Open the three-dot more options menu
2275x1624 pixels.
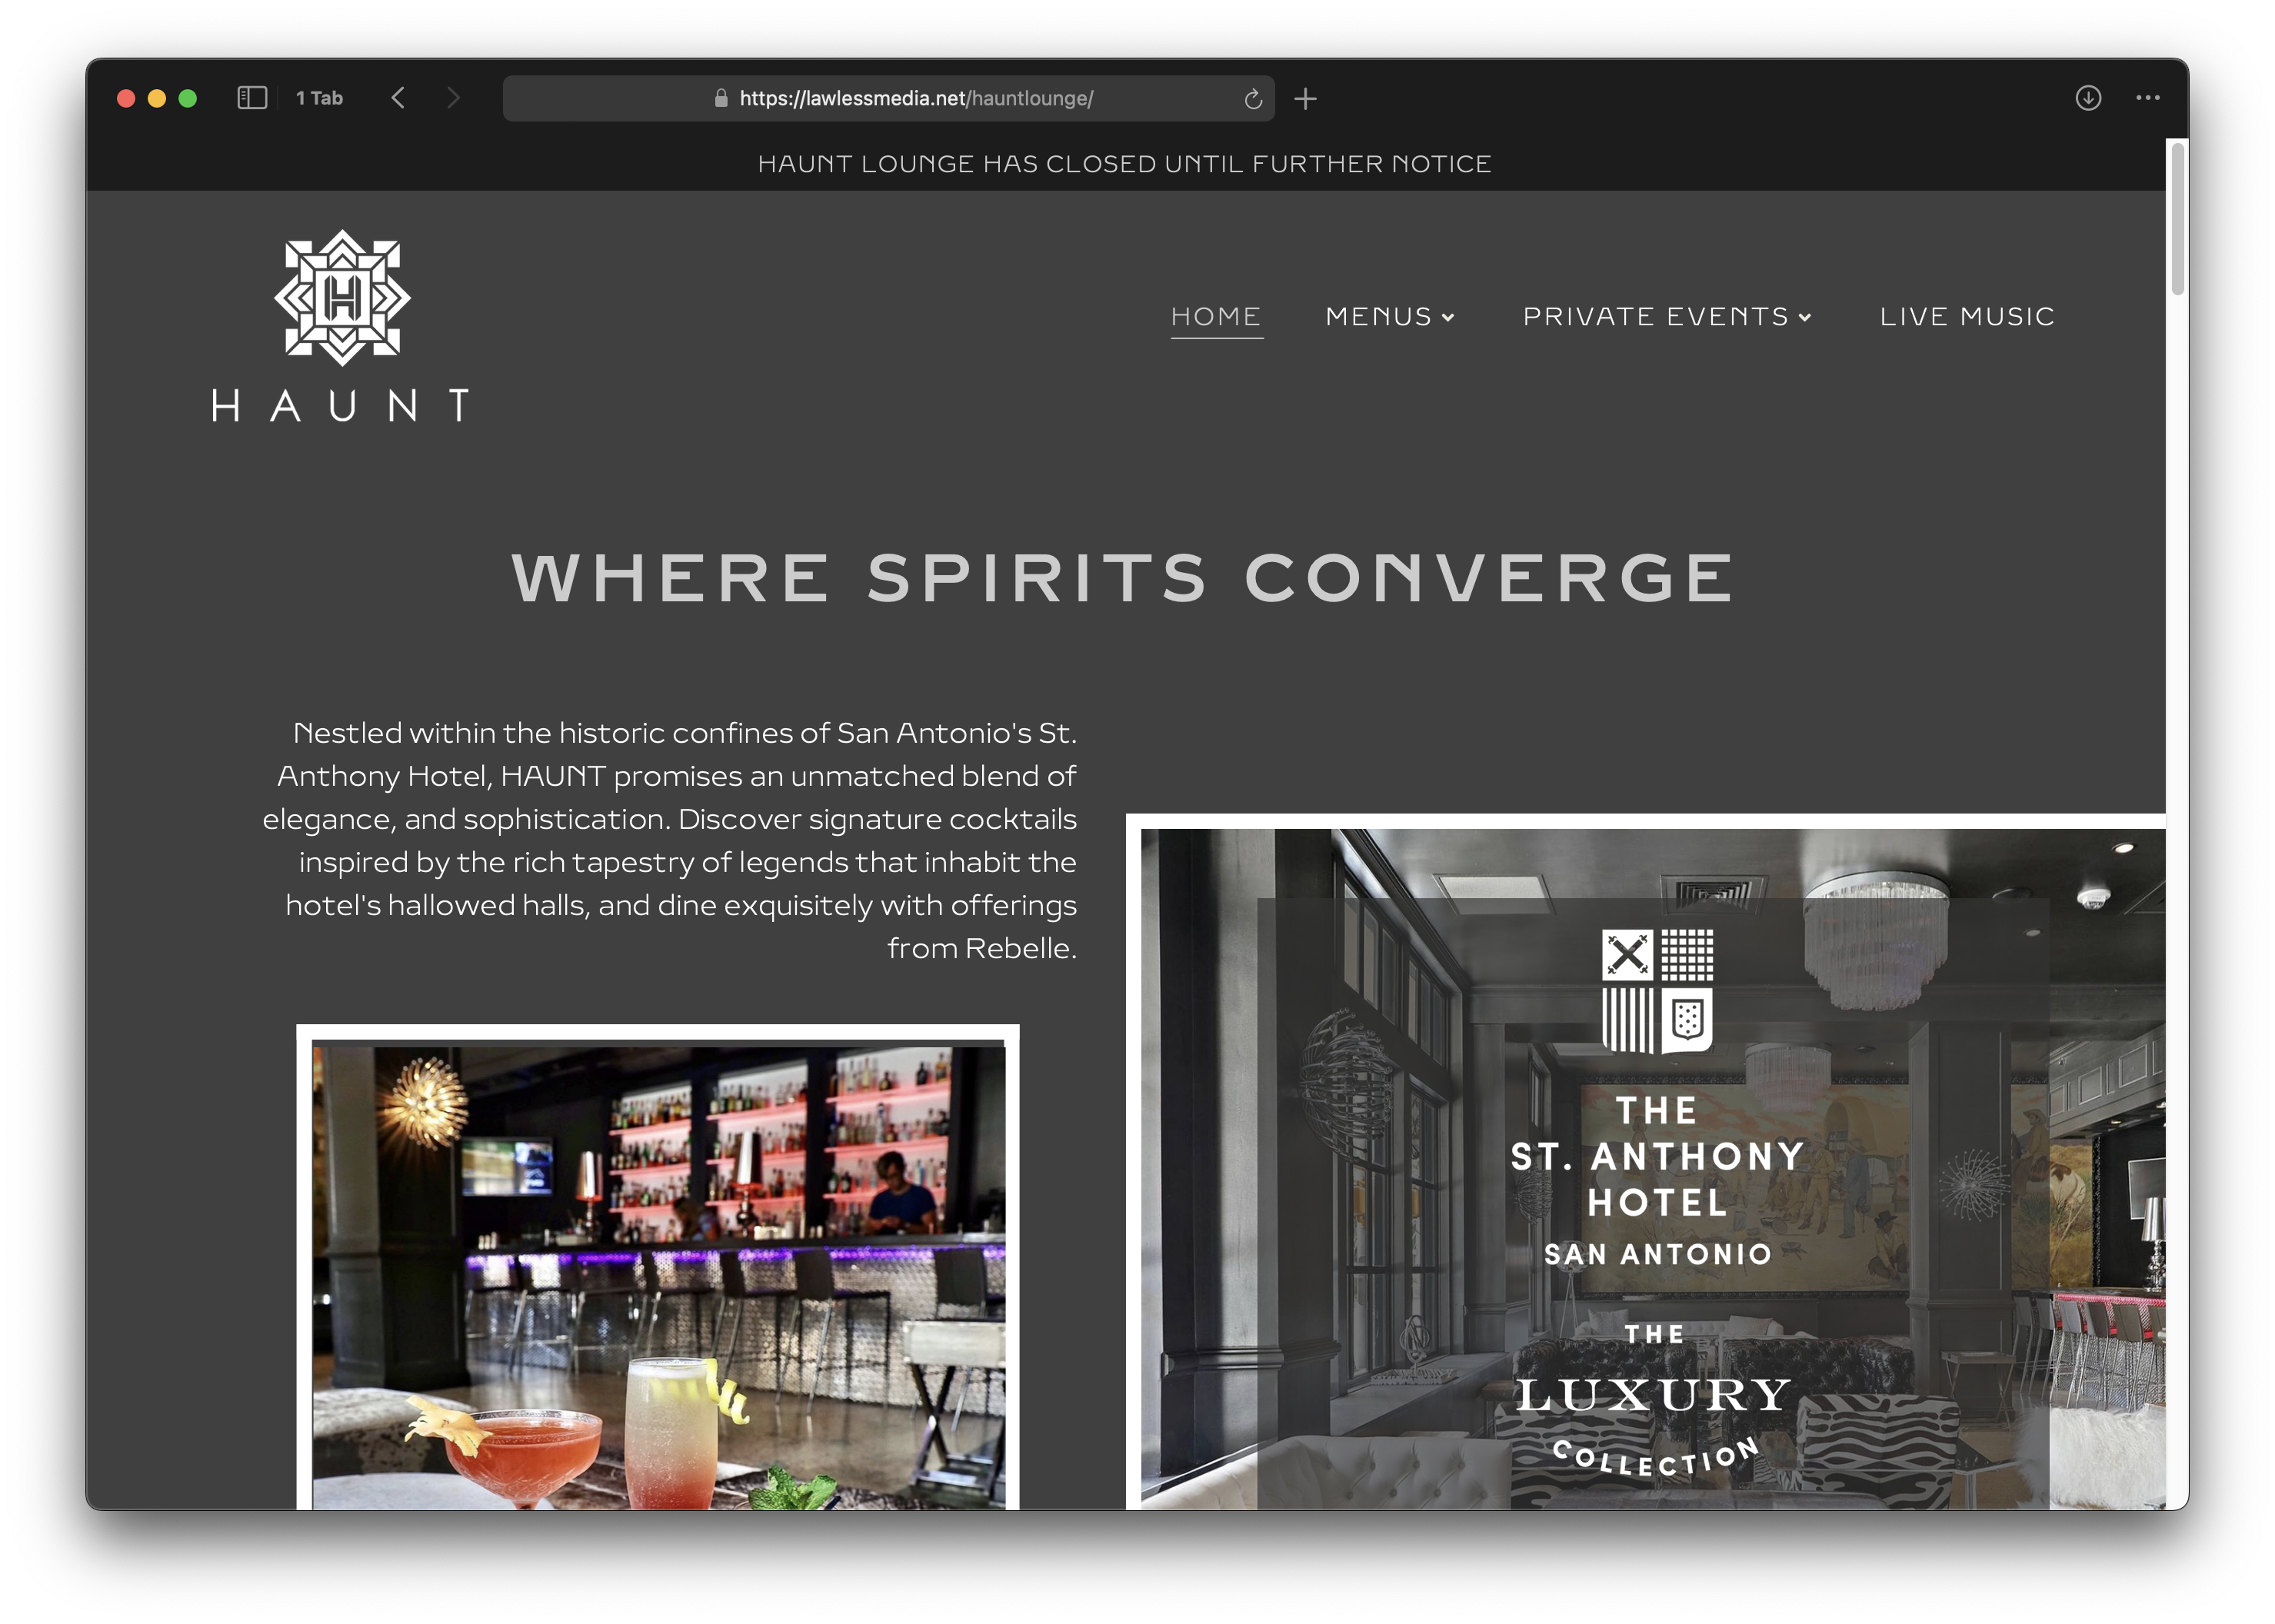(2147, 98)
